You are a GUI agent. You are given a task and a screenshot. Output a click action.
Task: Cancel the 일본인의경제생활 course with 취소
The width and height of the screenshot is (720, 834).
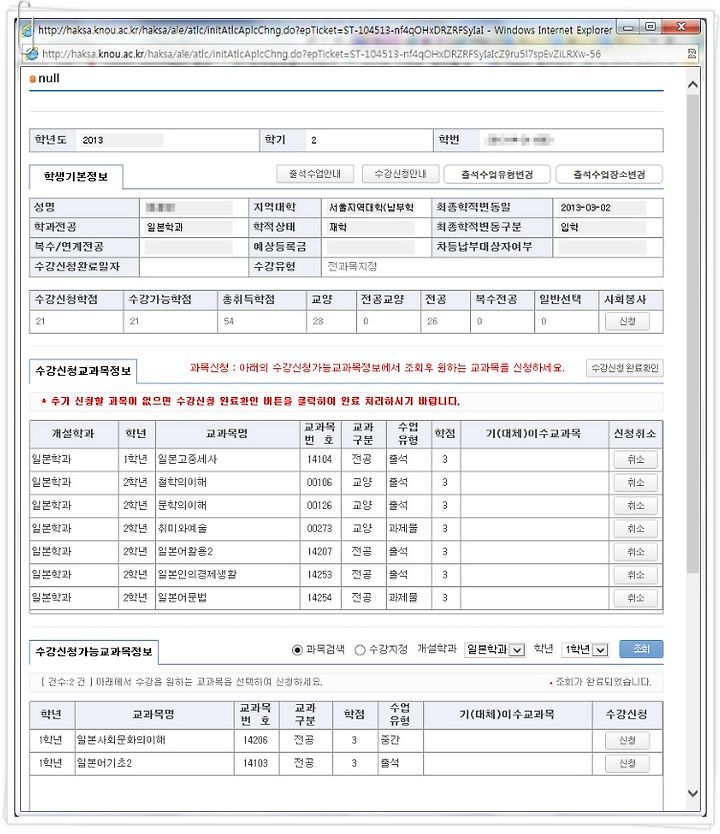635,575
